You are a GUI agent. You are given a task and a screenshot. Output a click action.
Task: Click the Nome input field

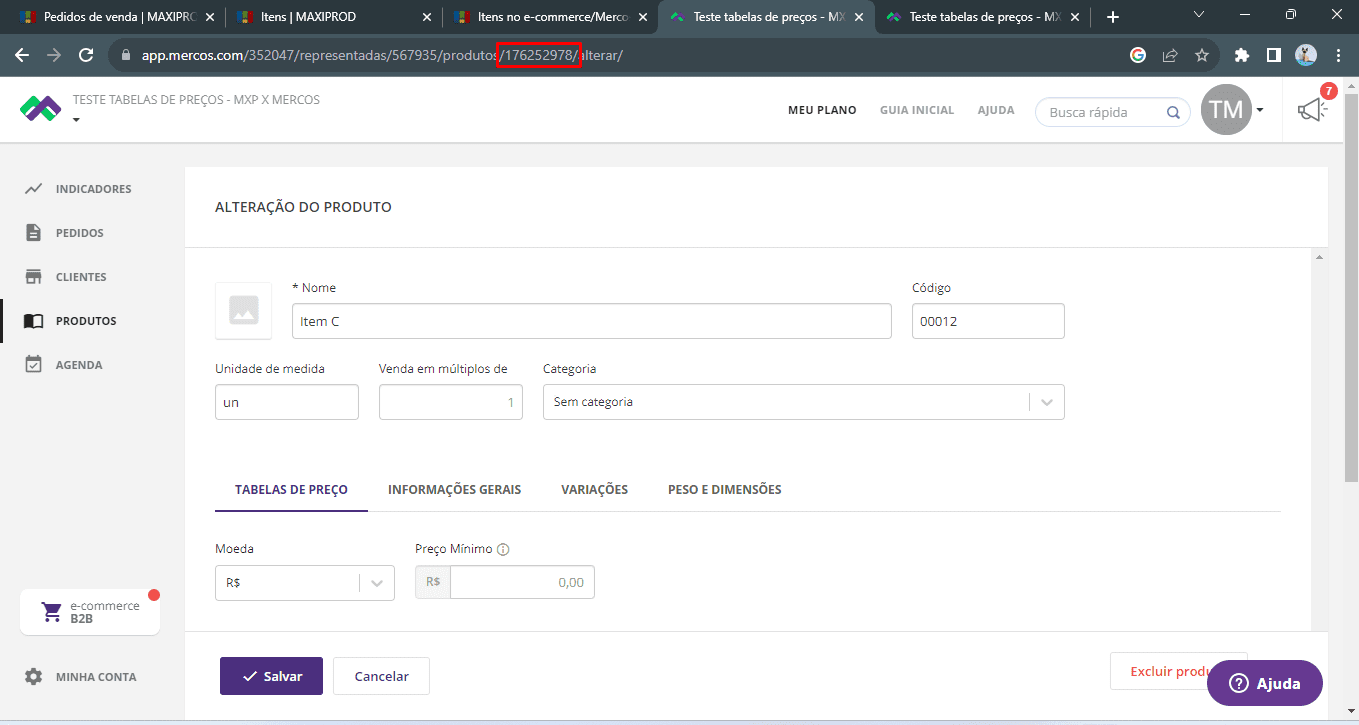point(591,322)
